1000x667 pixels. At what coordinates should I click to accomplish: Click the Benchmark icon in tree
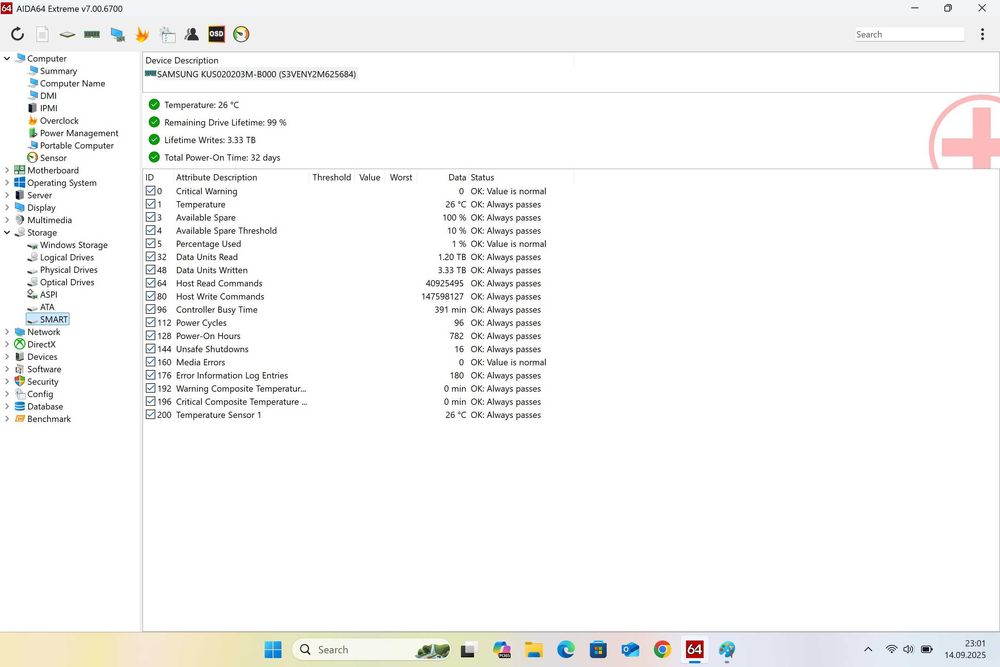click(x=20, y=419)
